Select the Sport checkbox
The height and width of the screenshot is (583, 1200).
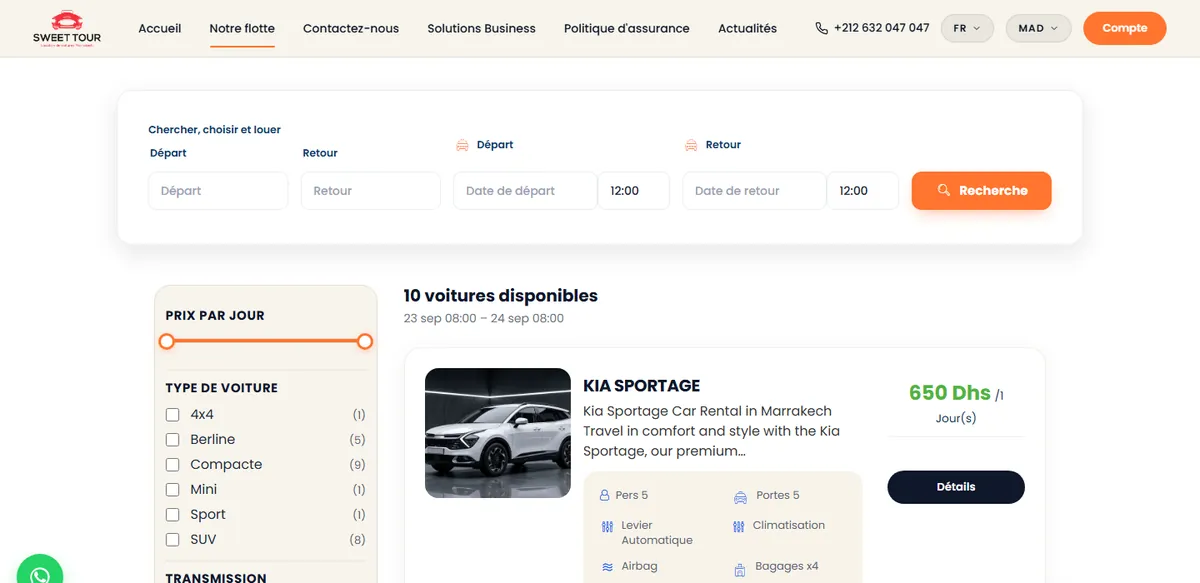pyautogui.click(x=172, y=514)
